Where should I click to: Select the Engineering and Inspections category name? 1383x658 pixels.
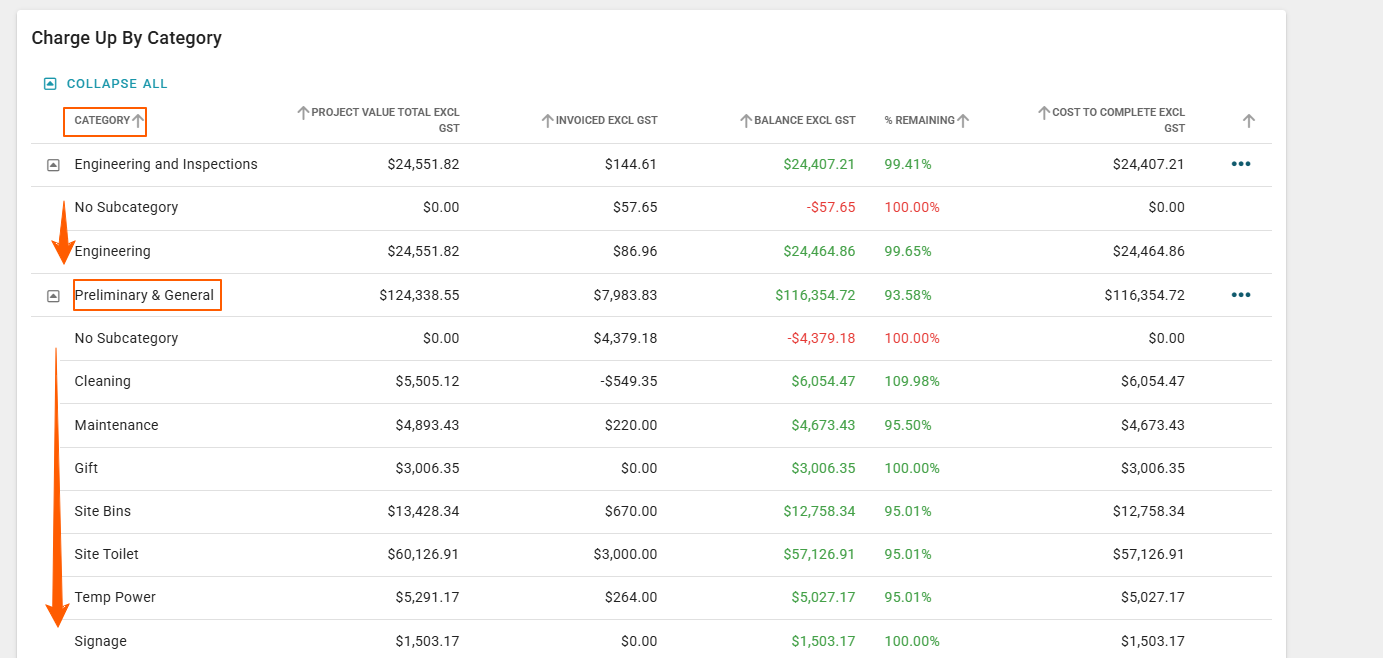click(x=166, y=164)
